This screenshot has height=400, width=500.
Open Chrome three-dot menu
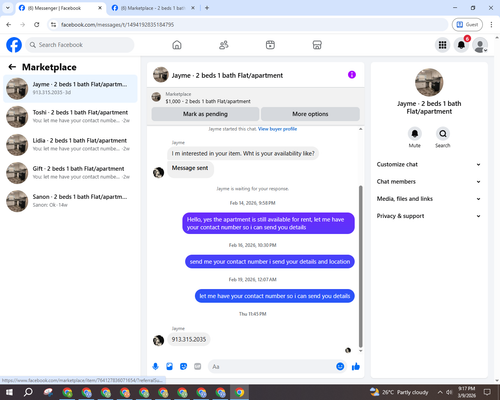pyautogui.click(x=491, y=24)
